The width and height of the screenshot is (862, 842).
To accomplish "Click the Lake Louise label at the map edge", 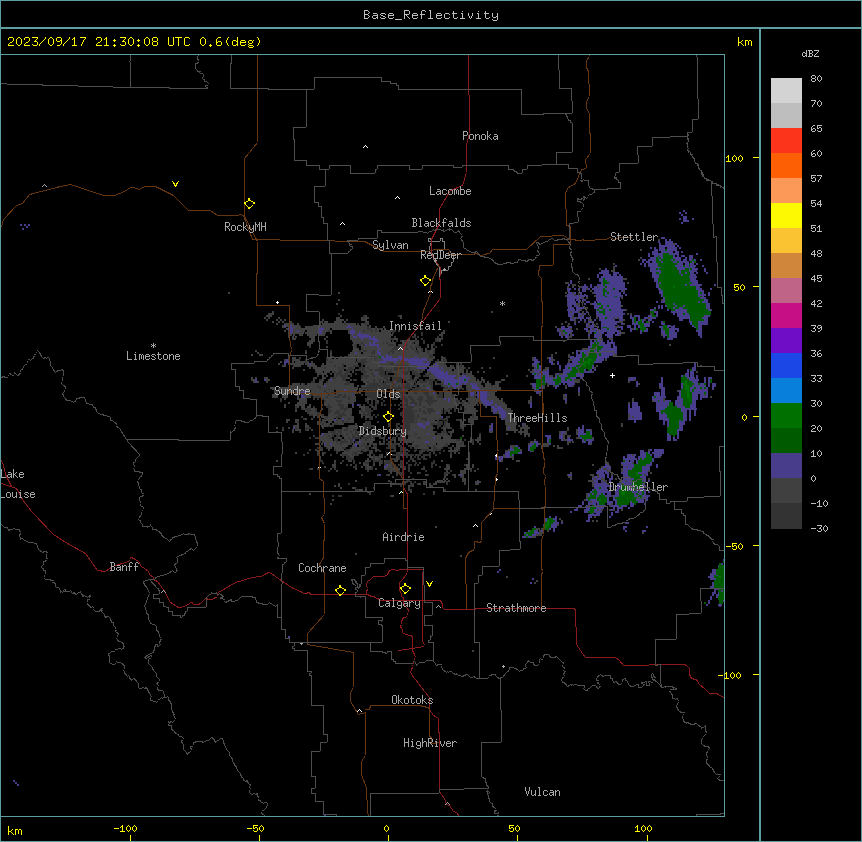I will 18,484.
